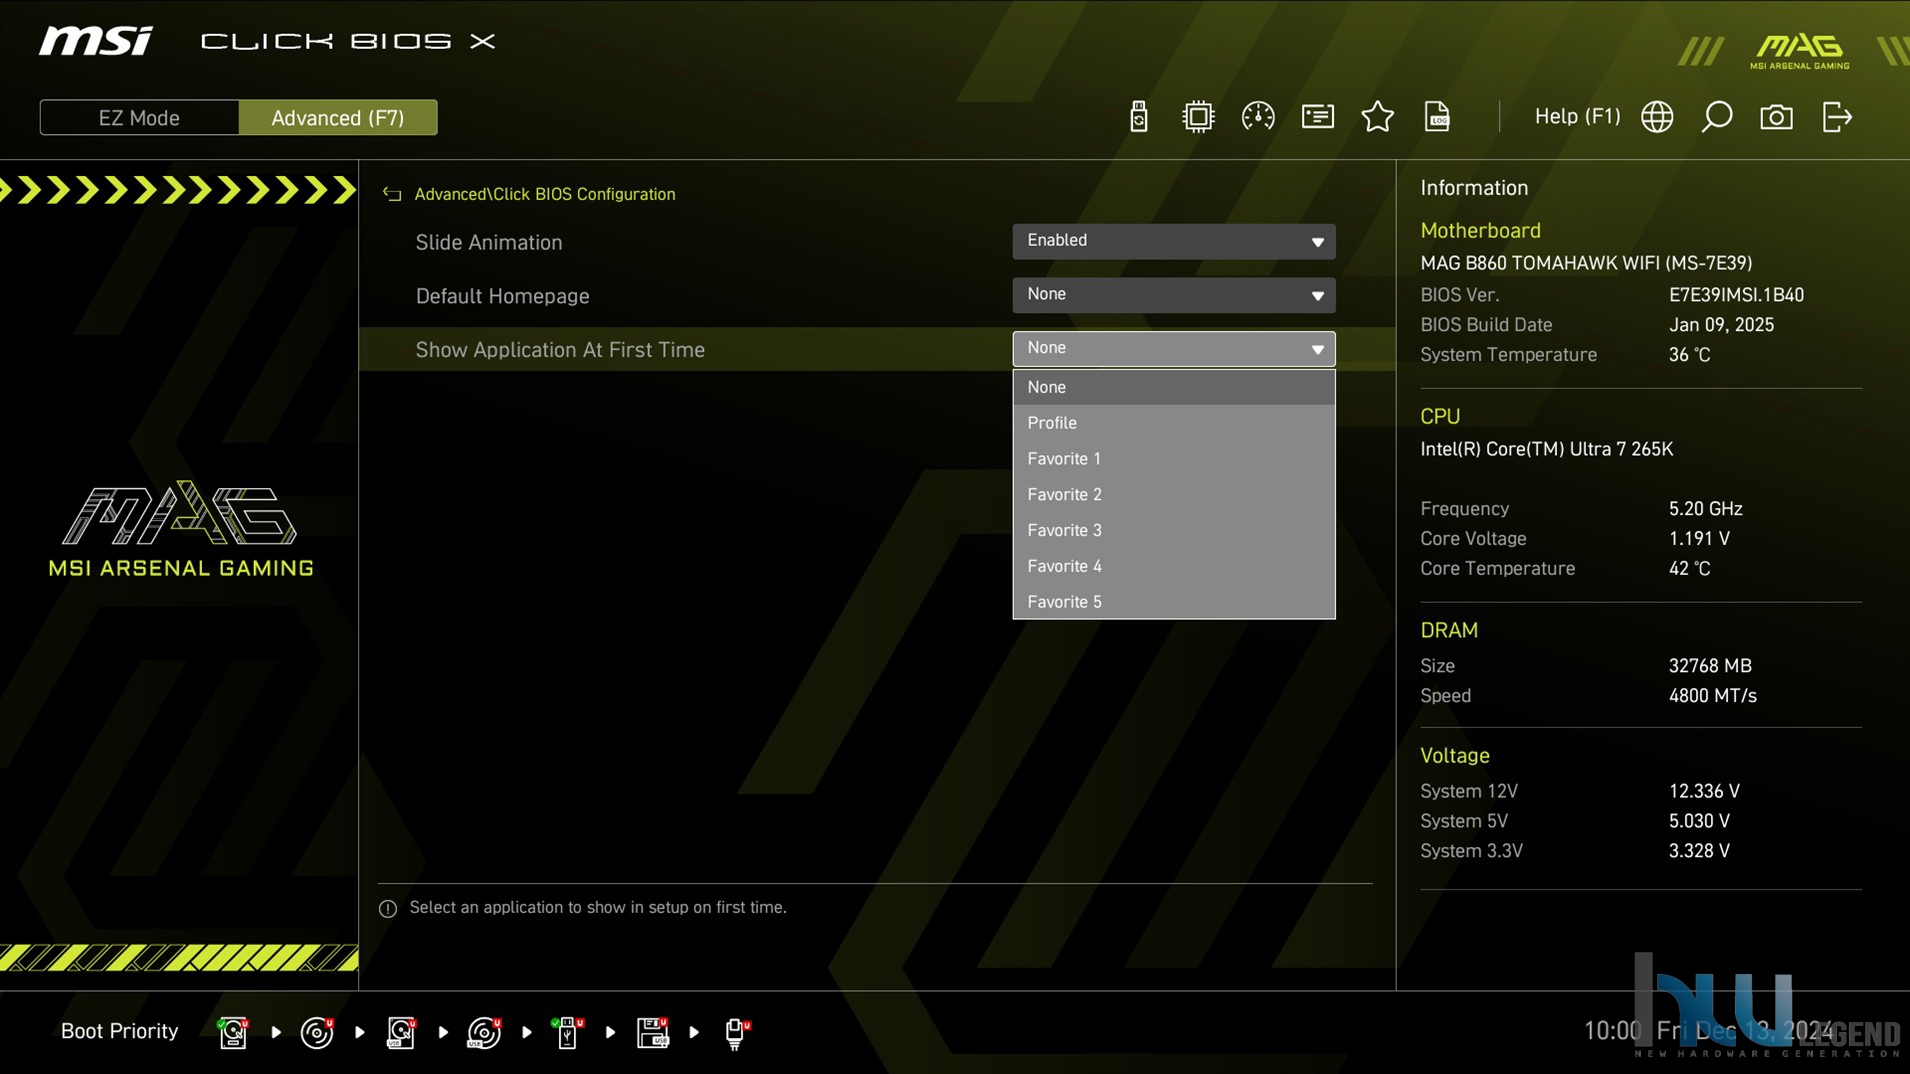
Task: Click the CPU section heading
Action: pyautogui.click(x=1440, y=416)
